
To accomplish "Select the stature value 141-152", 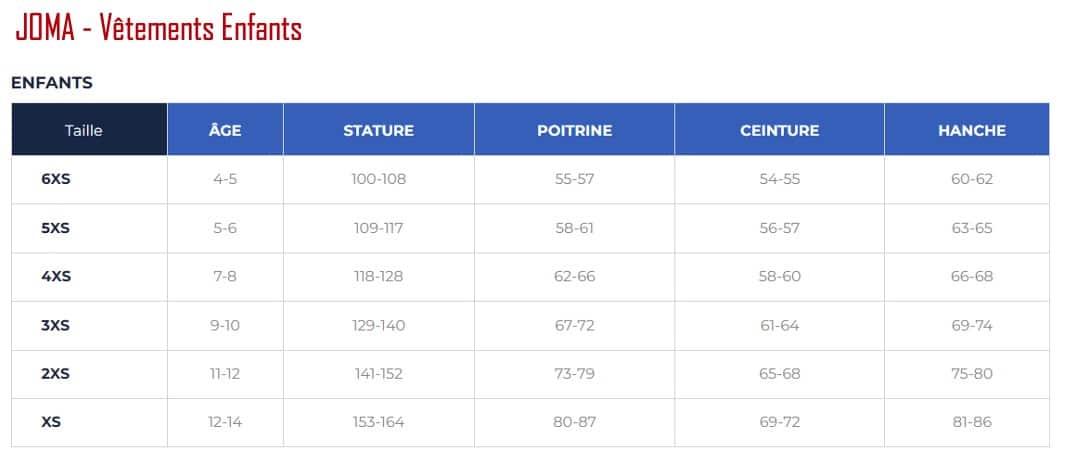I will click(x=379, y=374).
